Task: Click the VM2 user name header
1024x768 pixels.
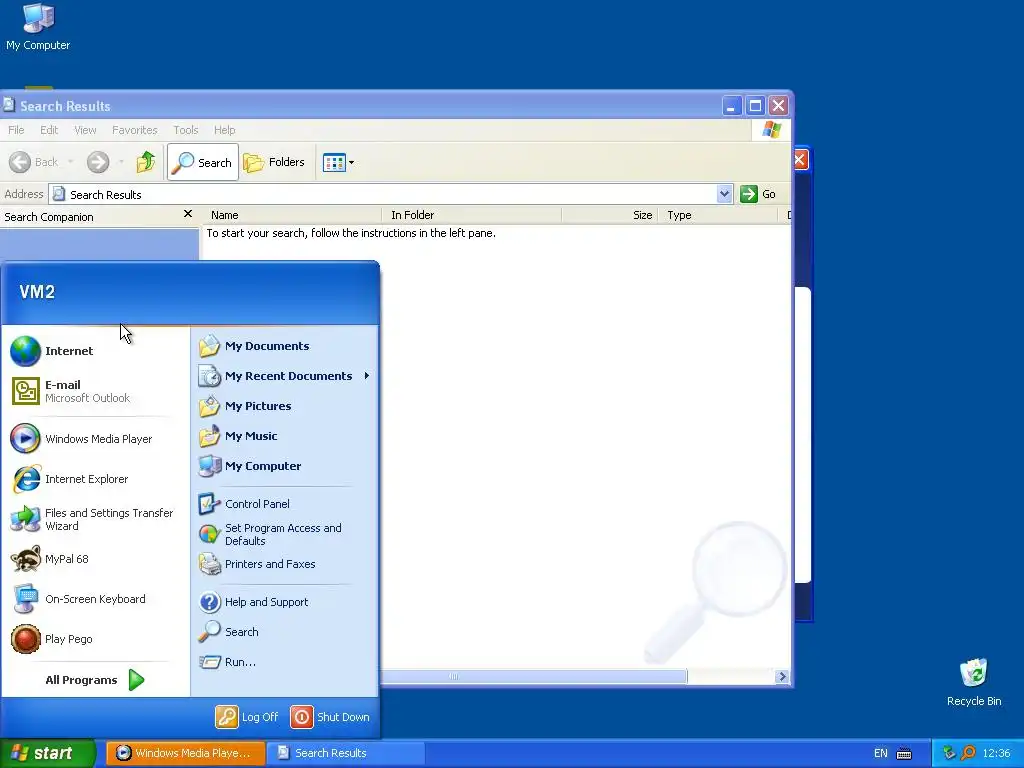Action: (37, 292)
